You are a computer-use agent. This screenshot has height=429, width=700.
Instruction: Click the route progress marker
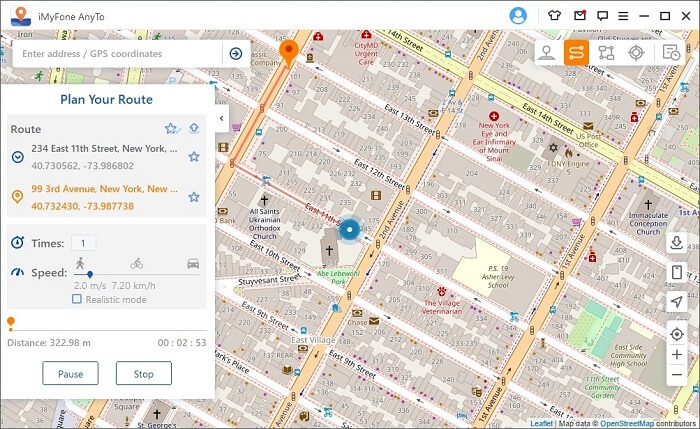11,323
